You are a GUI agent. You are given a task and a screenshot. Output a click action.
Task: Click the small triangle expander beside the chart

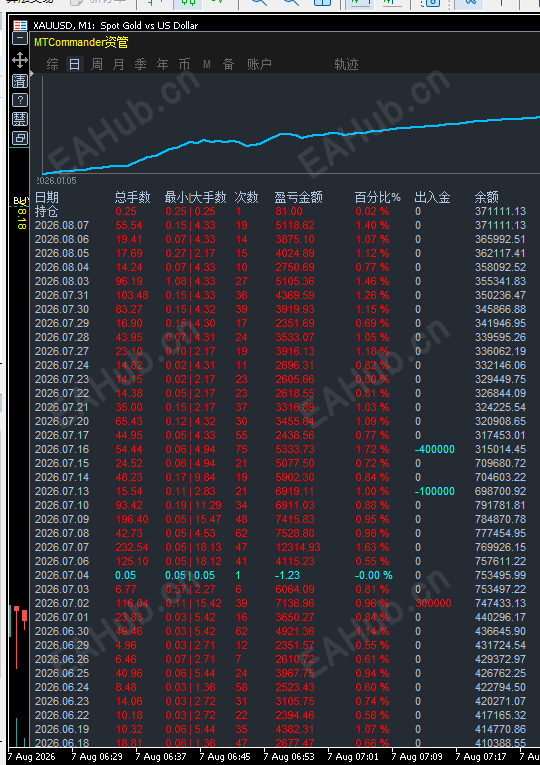pyautogui.click(x=32, y=73)
